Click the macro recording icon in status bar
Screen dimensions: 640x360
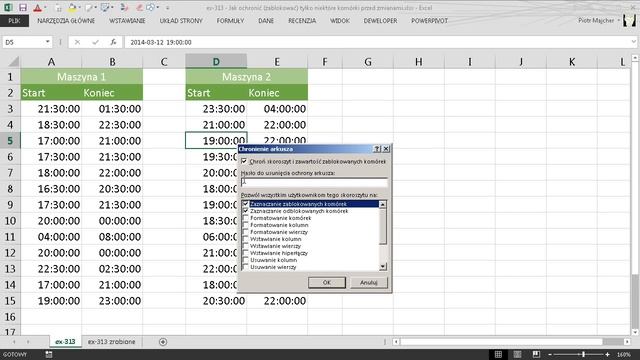click(x=49, y=354)
